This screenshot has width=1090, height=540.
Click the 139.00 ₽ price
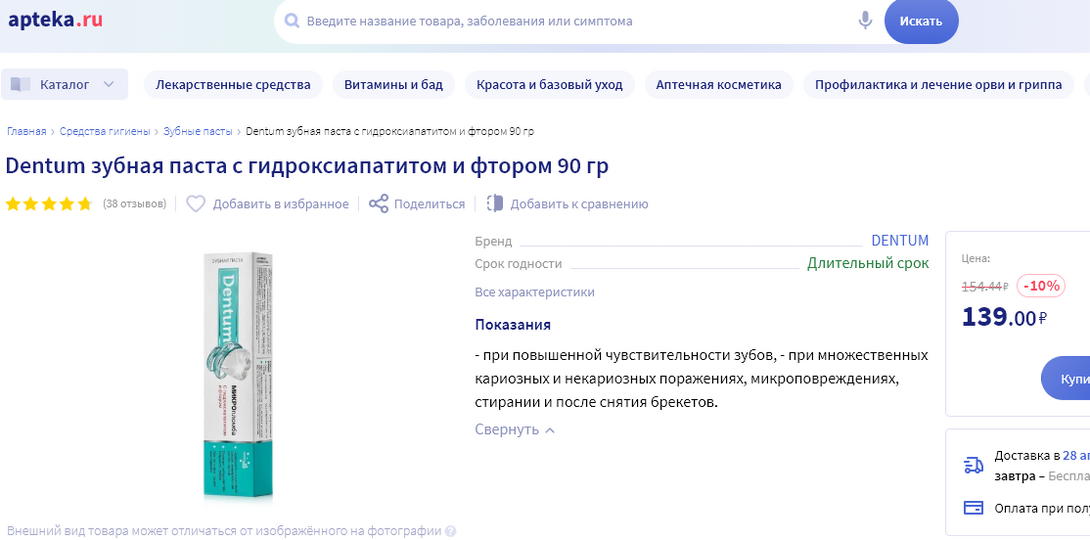tap(1004, 318)
